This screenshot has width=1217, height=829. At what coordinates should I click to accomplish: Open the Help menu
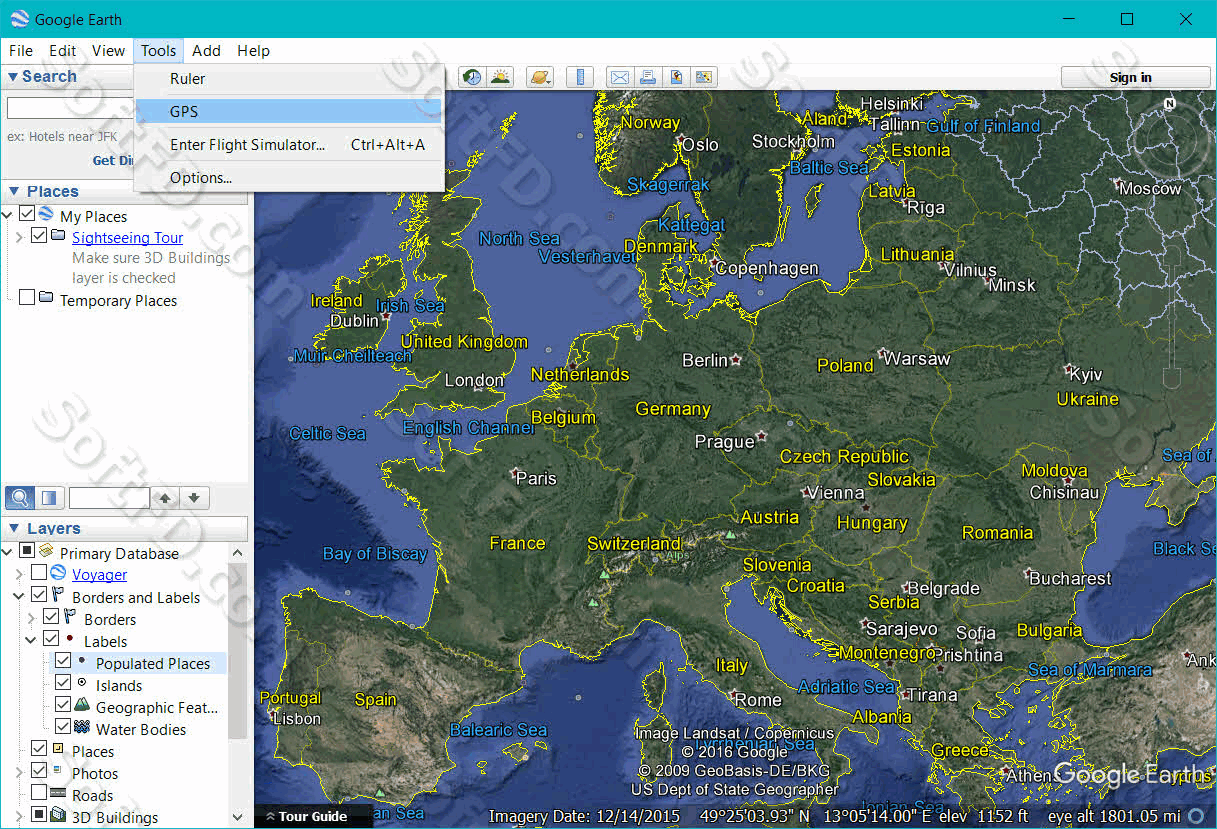click(x=253, y=50)
